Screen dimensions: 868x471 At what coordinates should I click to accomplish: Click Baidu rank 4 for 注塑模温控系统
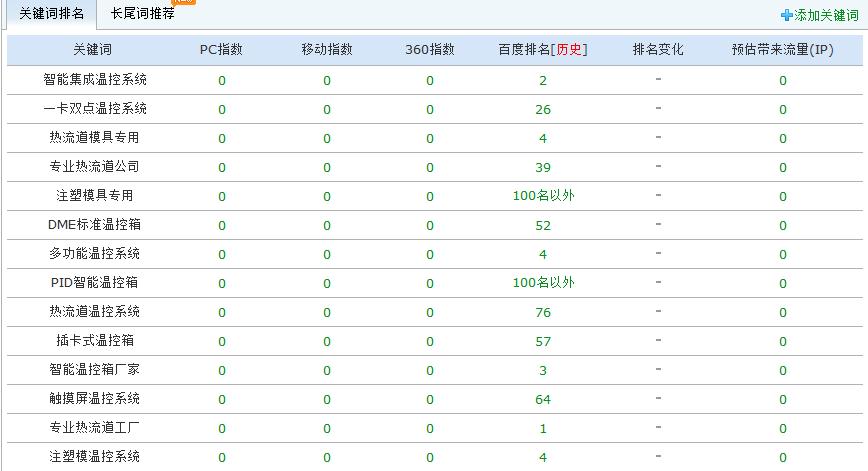[x=543, y=458]
